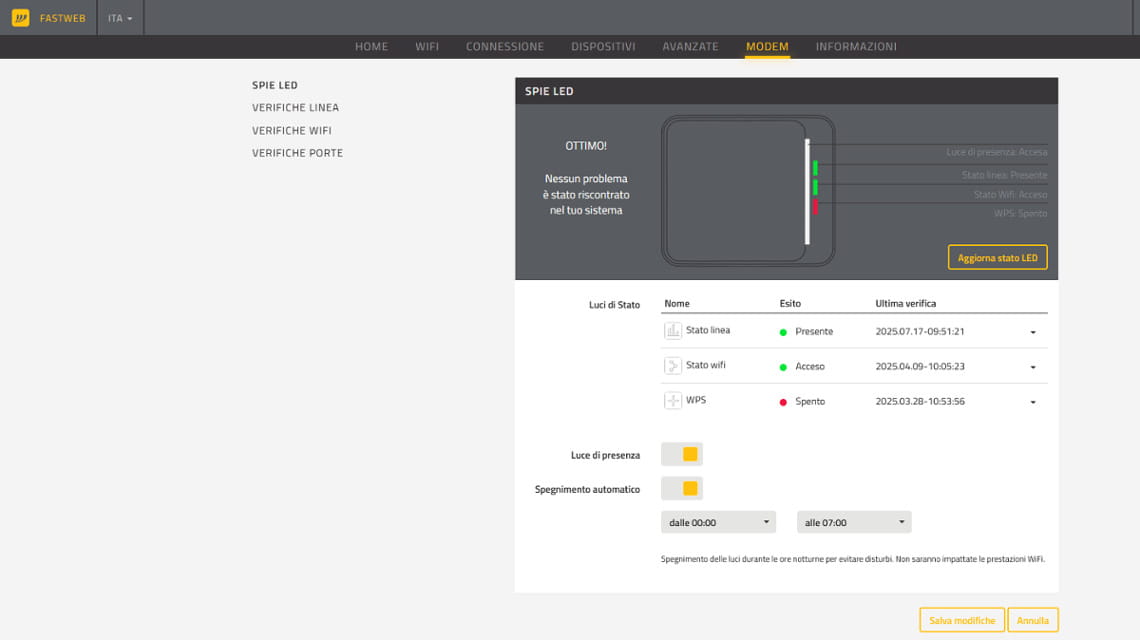Select the MODEM tab
This screenshot has width=1140, height=640.
[767, 47]
